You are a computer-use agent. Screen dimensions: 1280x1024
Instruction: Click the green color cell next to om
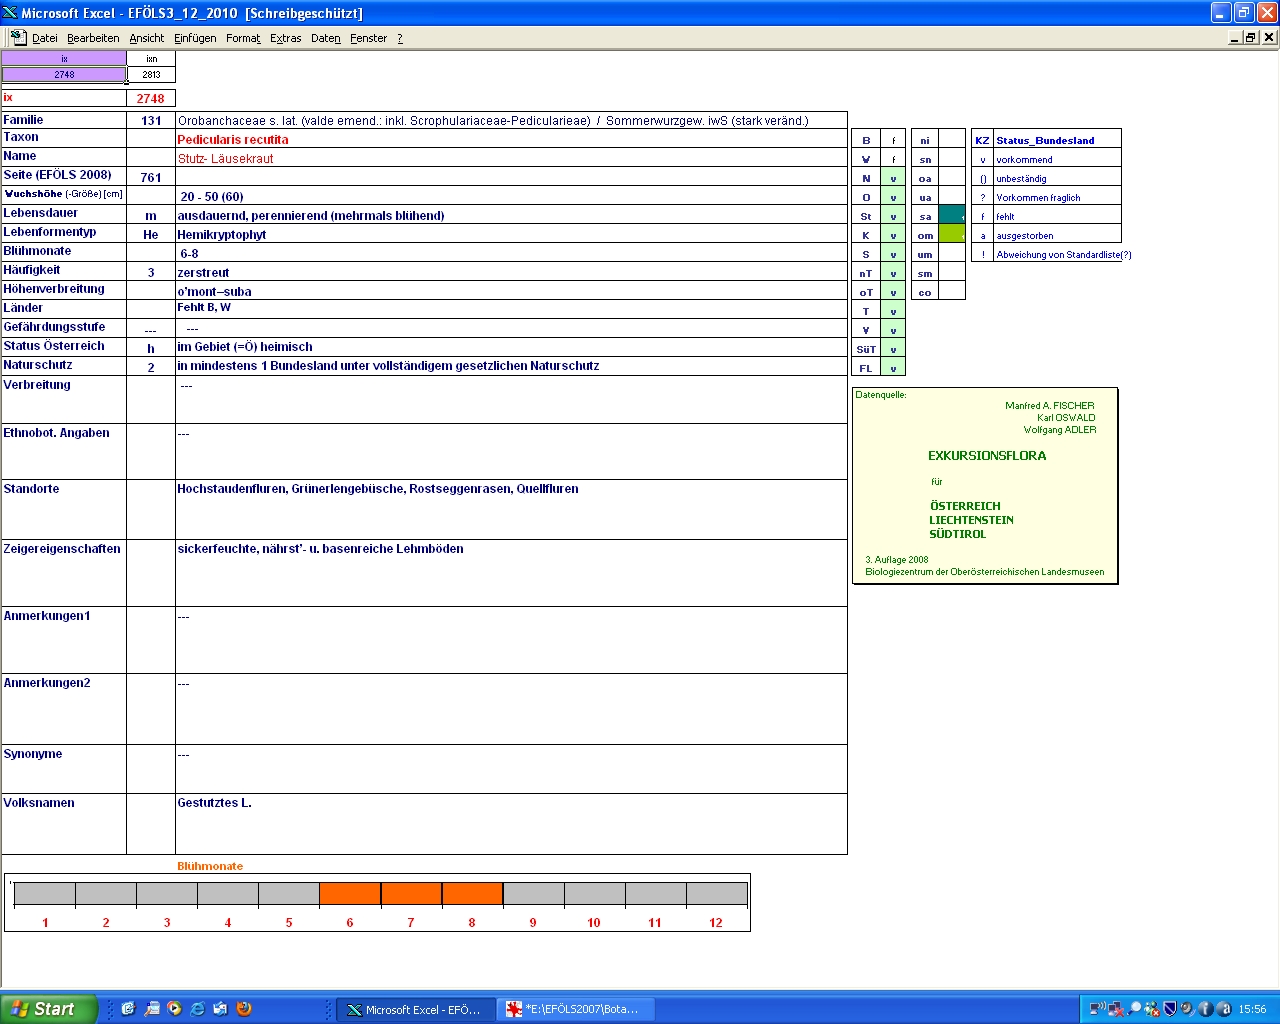click(952, 234)
